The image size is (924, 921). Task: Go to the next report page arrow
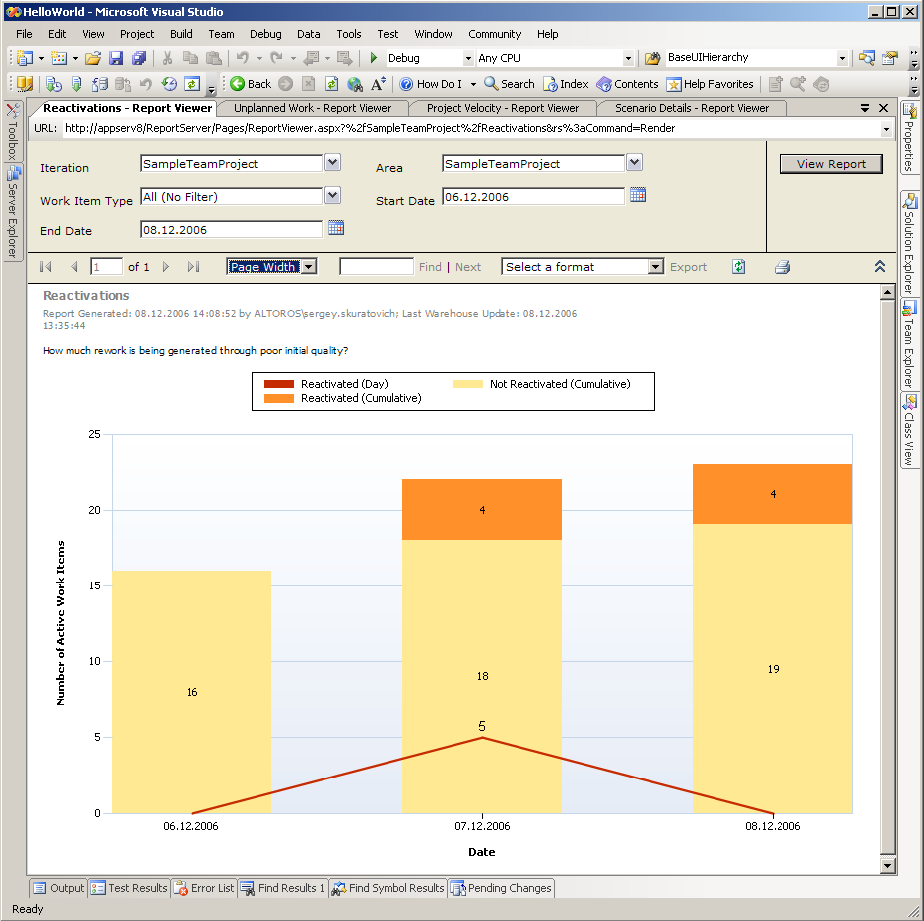click(x=166, y=267)
